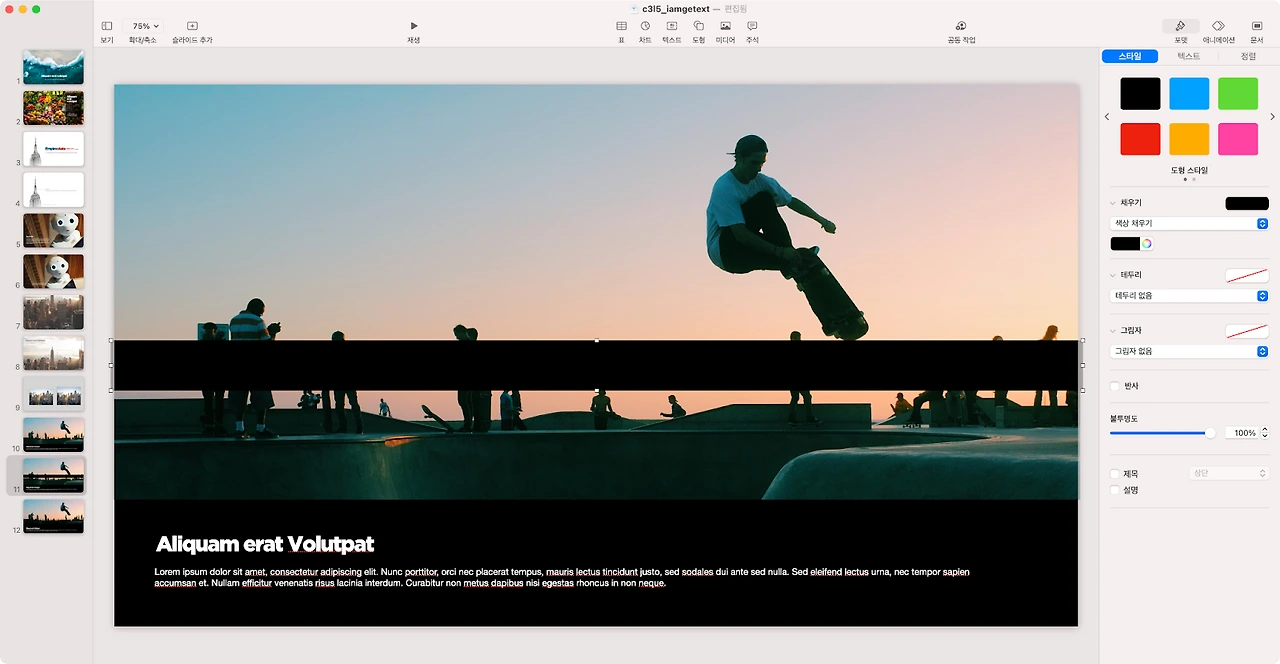Open the 색상 채우기 fill type dropdown
The image size is (1280, 664).
tap(1189, 223)
